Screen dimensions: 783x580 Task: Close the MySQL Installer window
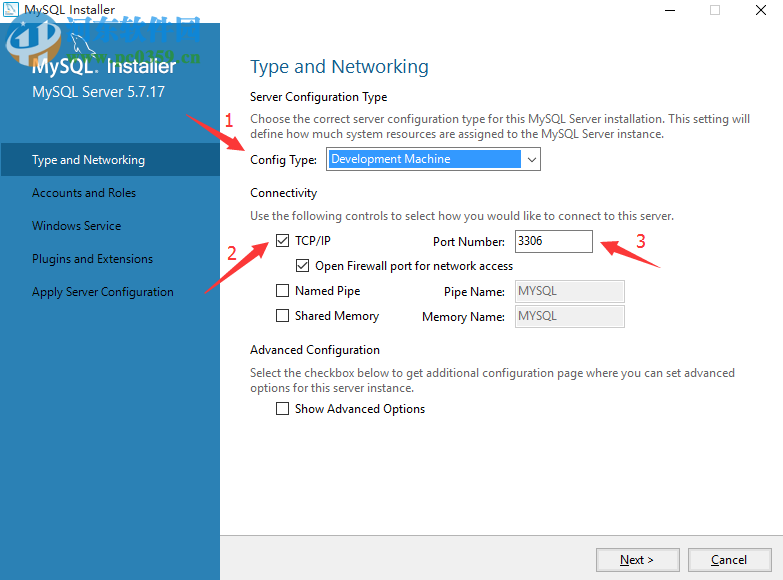point(761,10)
